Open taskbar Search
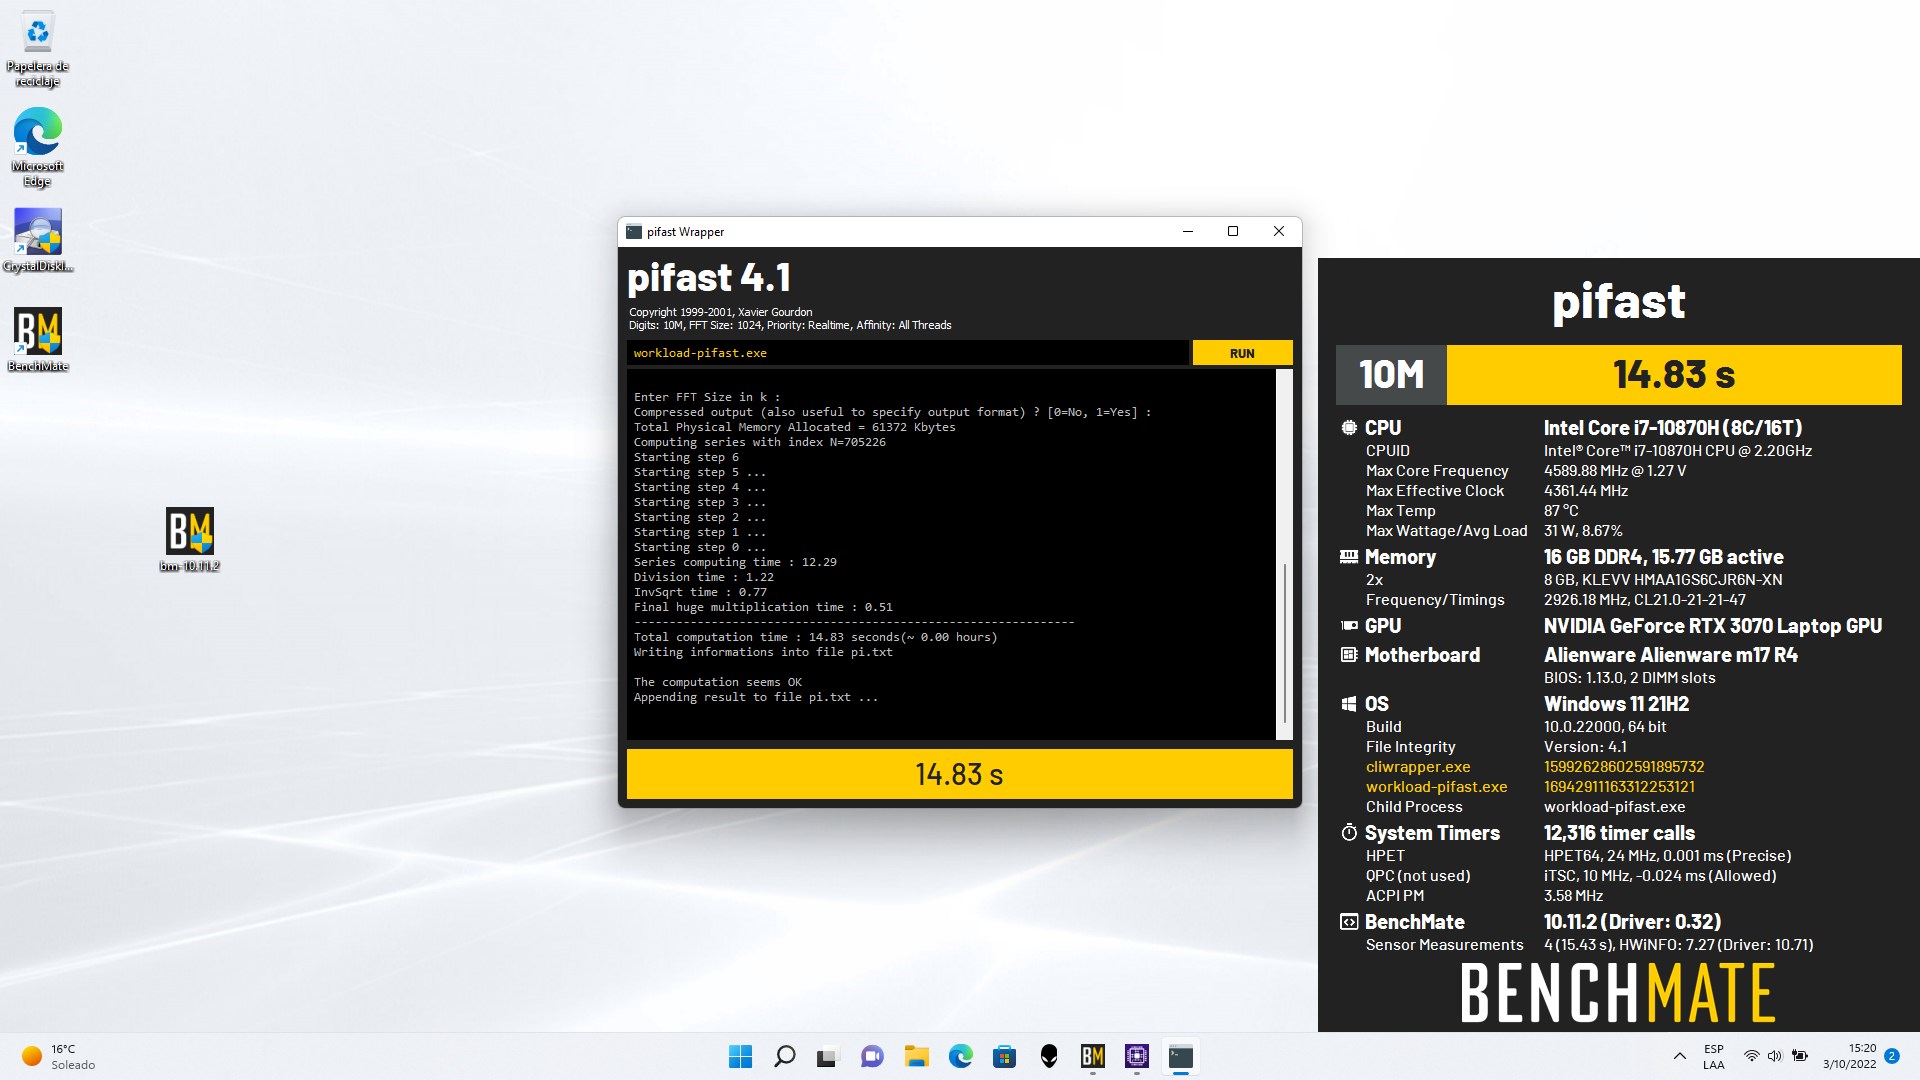This screenshot has width=1920, height=1080. [x=784, y=1056]
